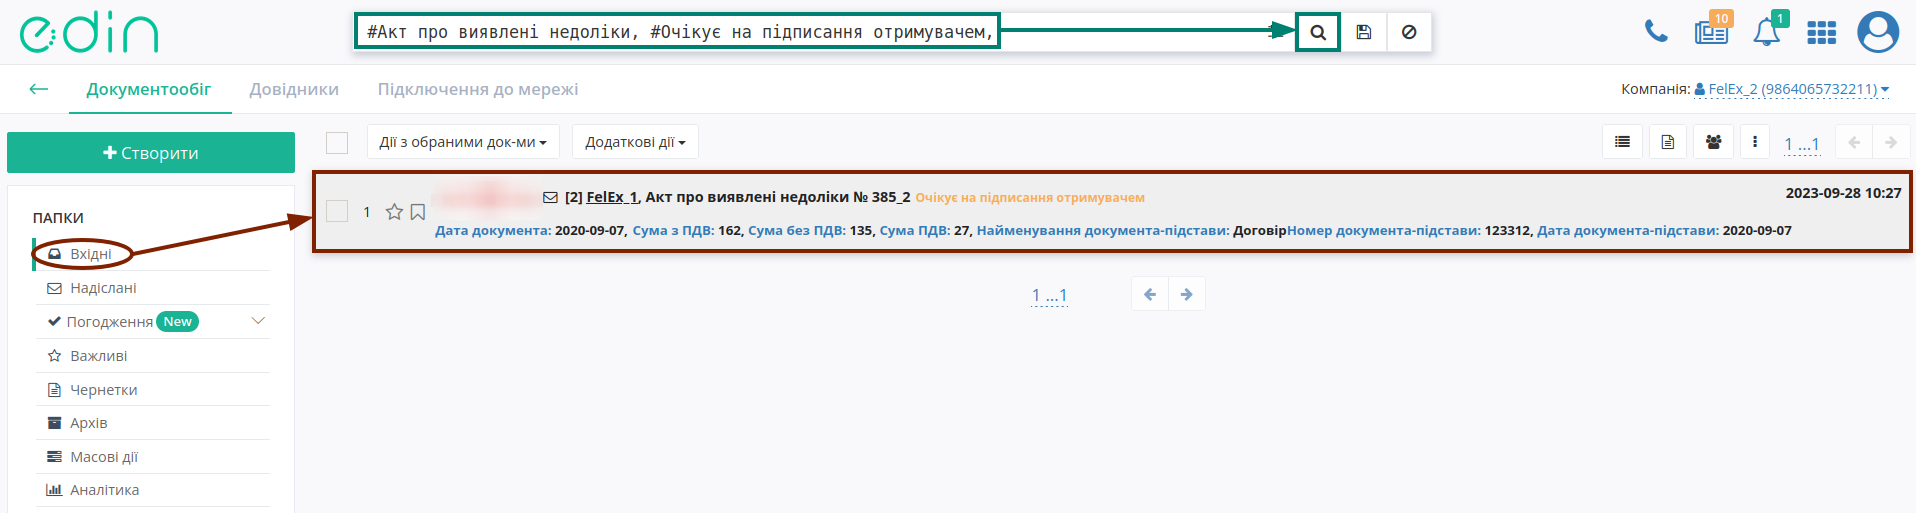Open the news icon with badge 10
The width and height of the screenshot is (1916, 513).
coord(1712,31)
